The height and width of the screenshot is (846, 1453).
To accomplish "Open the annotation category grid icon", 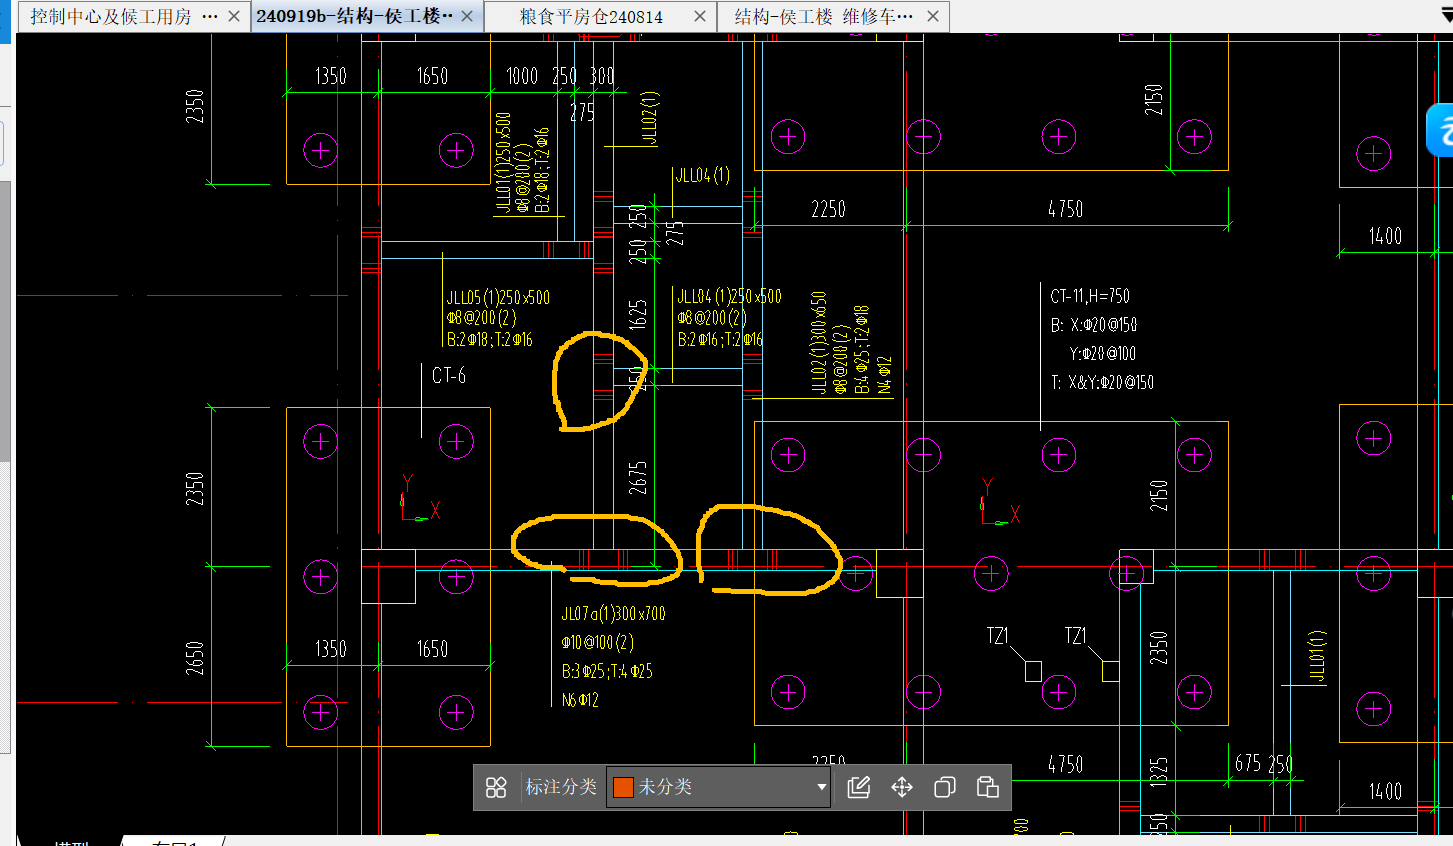I will [496, 788].
